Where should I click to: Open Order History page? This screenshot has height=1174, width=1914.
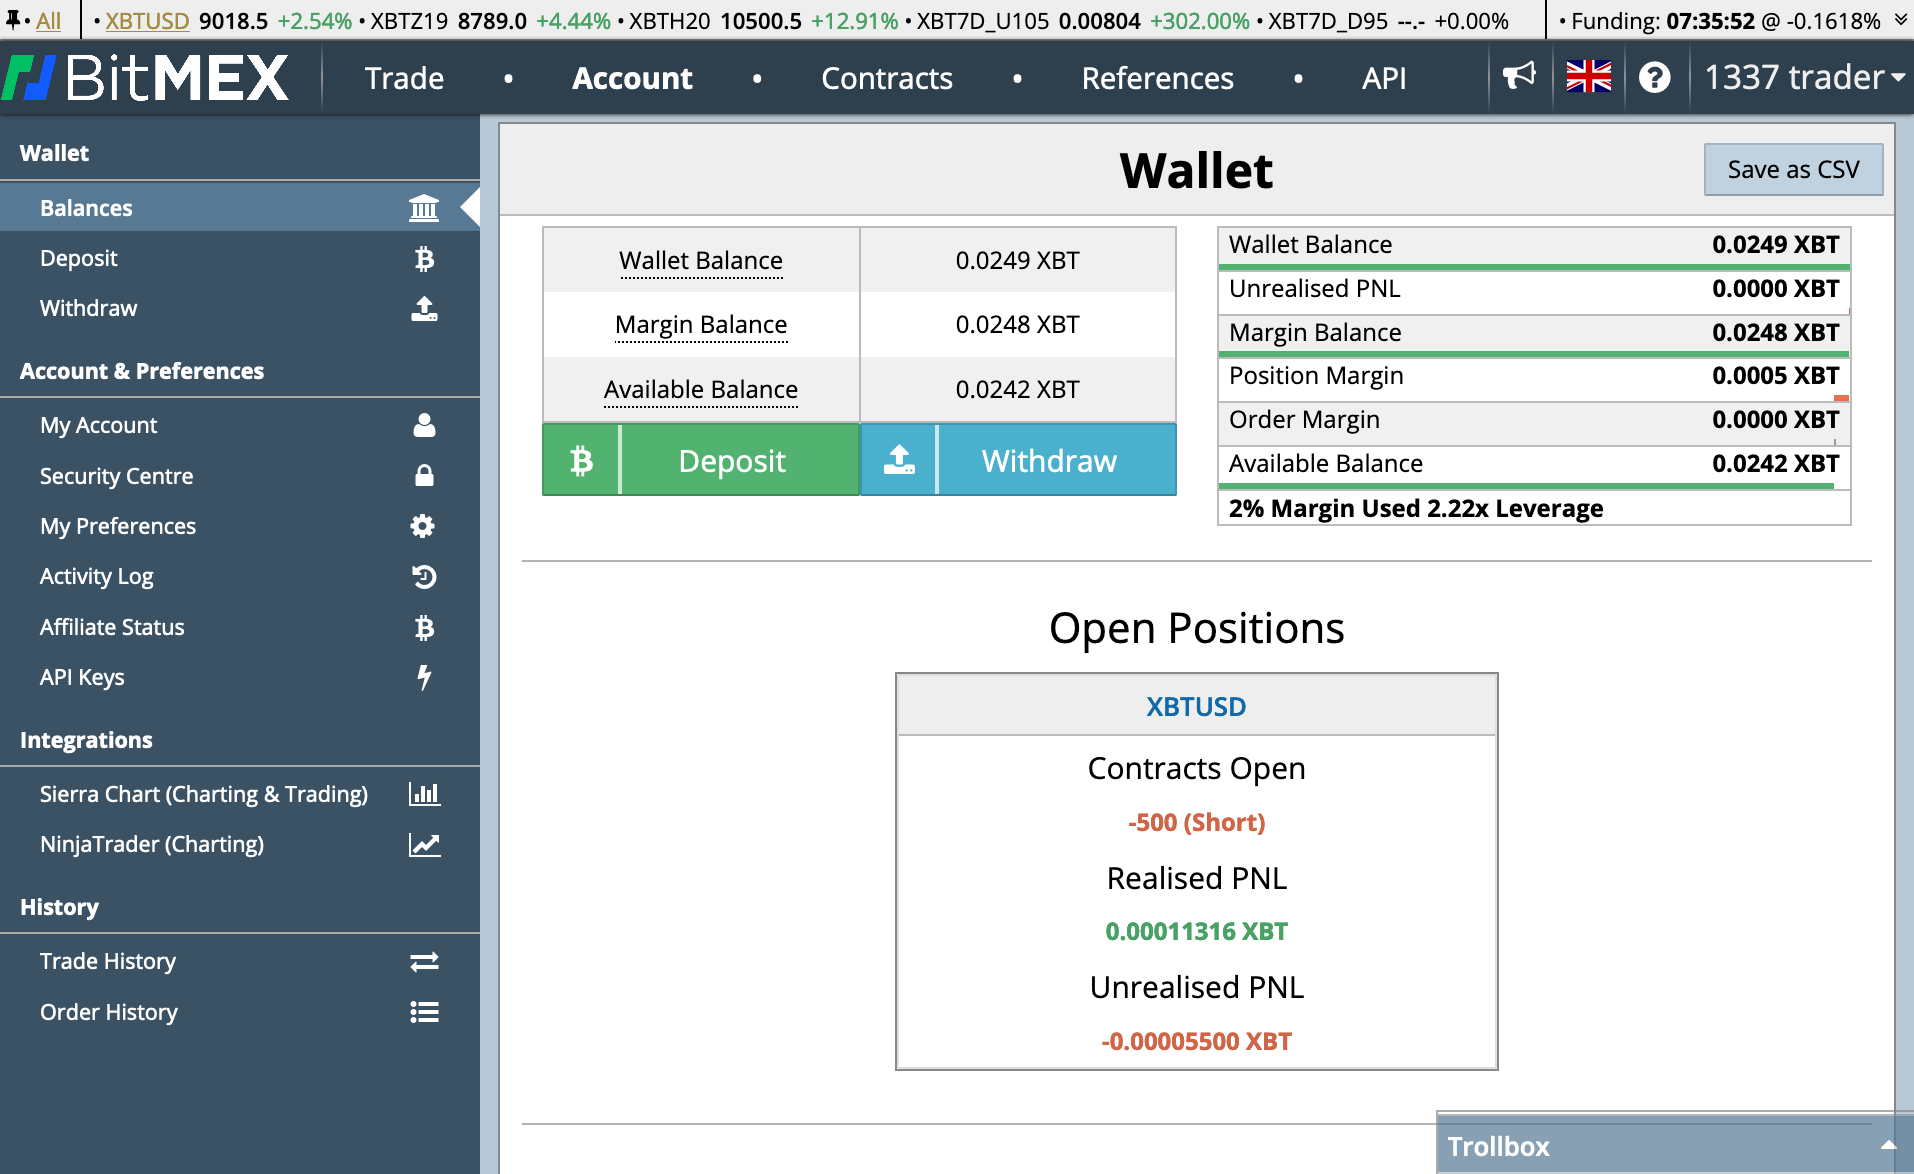coord(240,1012)
